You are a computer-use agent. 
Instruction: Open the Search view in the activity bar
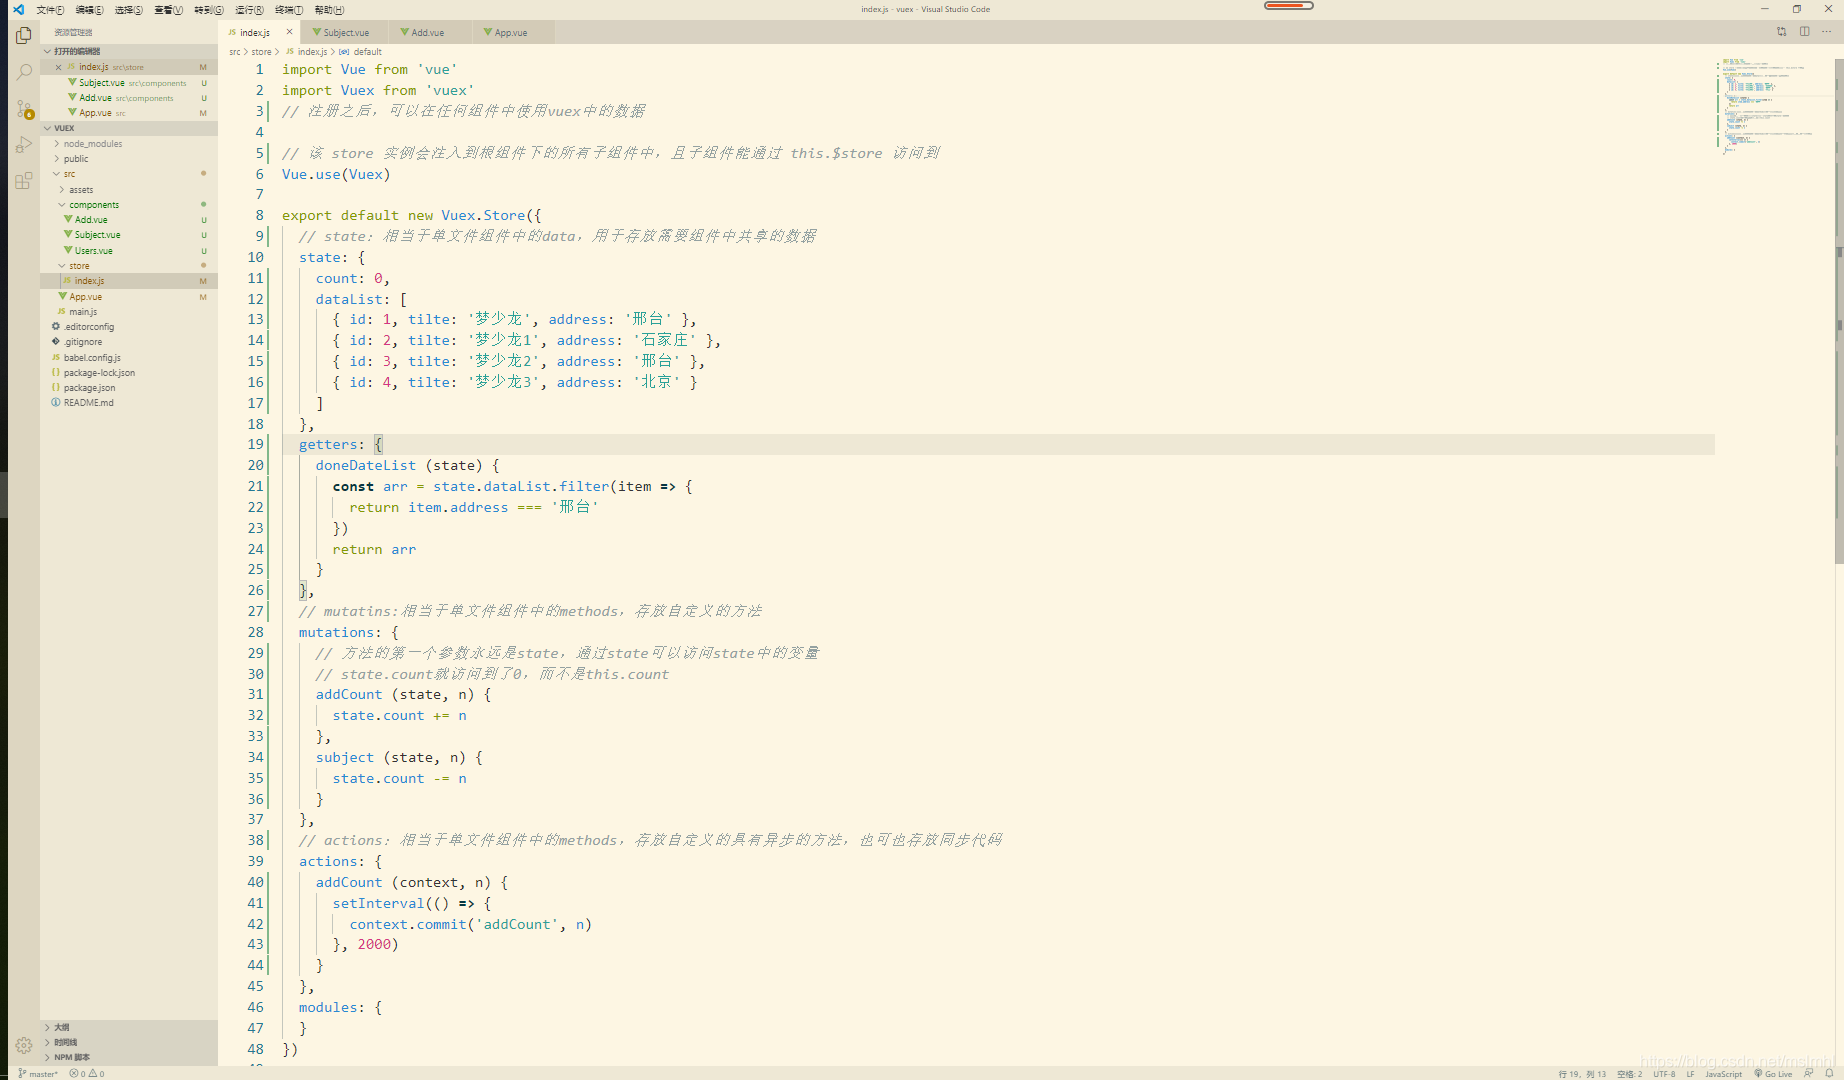tap(24, 72)
